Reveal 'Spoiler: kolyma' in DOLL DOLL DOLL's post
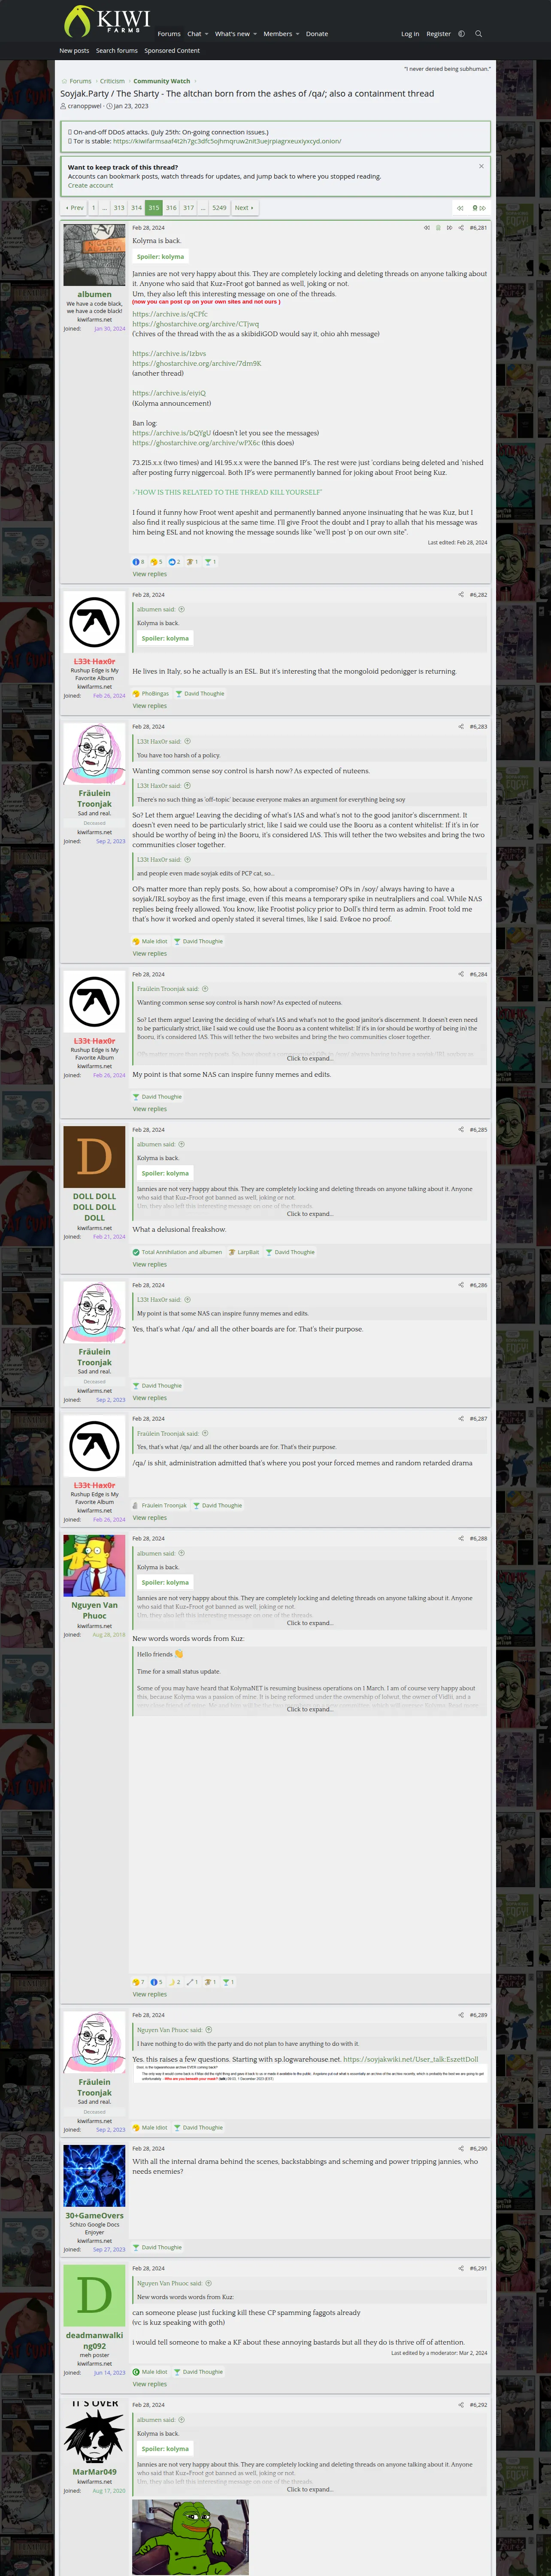This screenshot has width=551, height=2576. point(165,1173)
